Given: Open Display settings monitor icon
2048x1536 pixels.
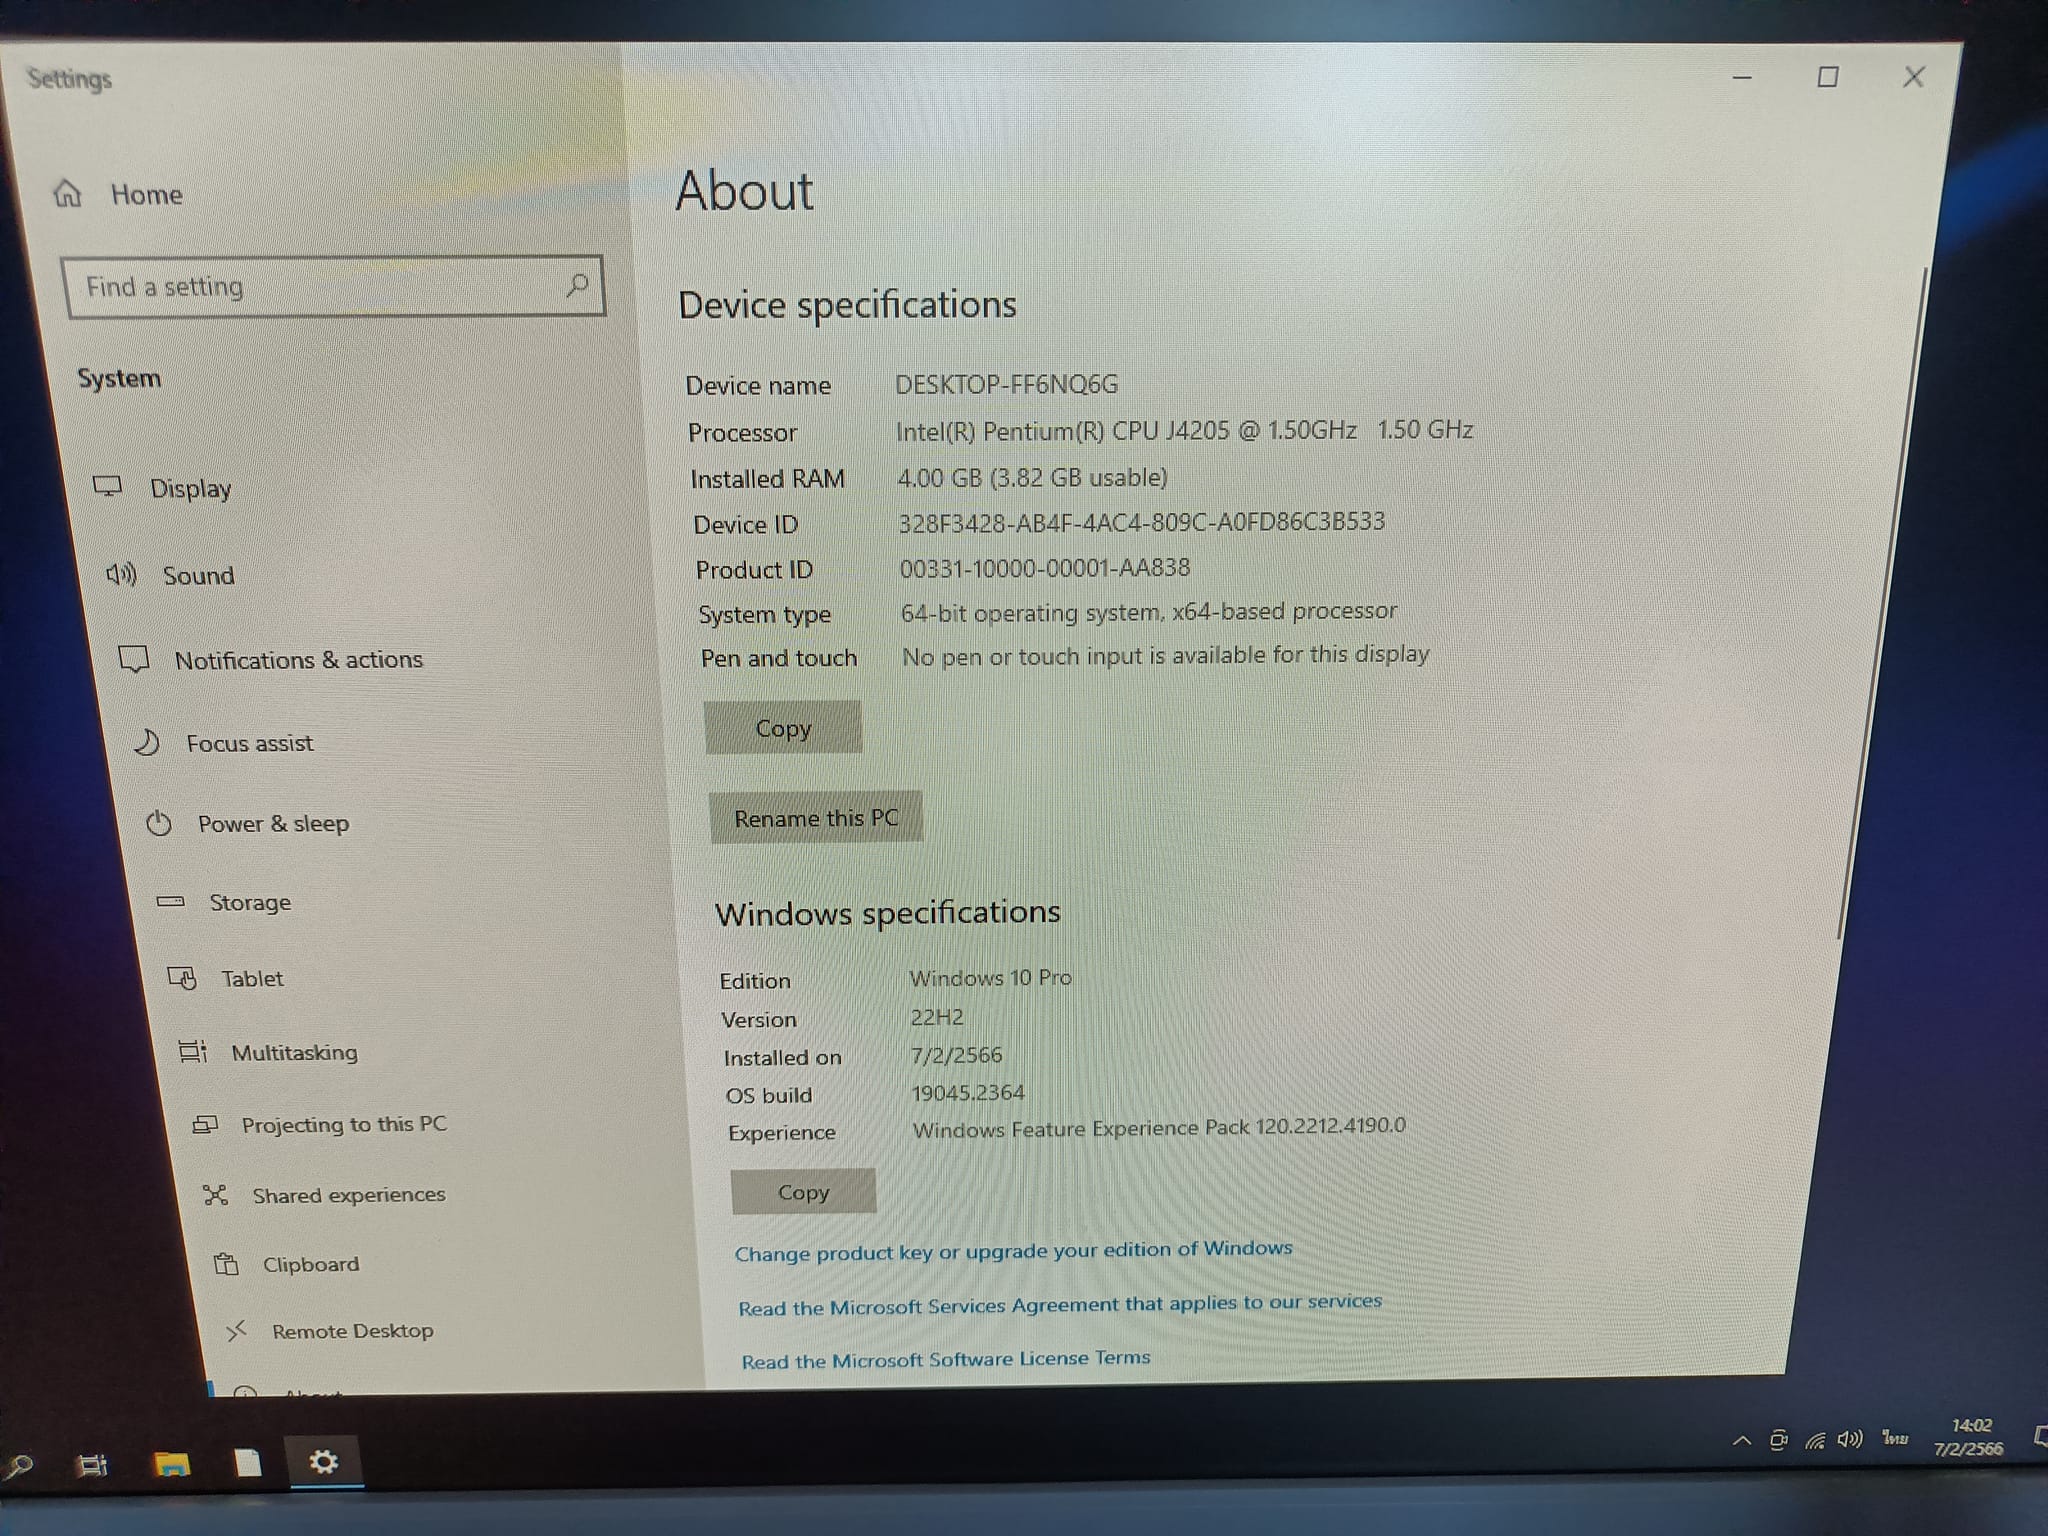Looking at the screenshot, I should coord(107,487).
